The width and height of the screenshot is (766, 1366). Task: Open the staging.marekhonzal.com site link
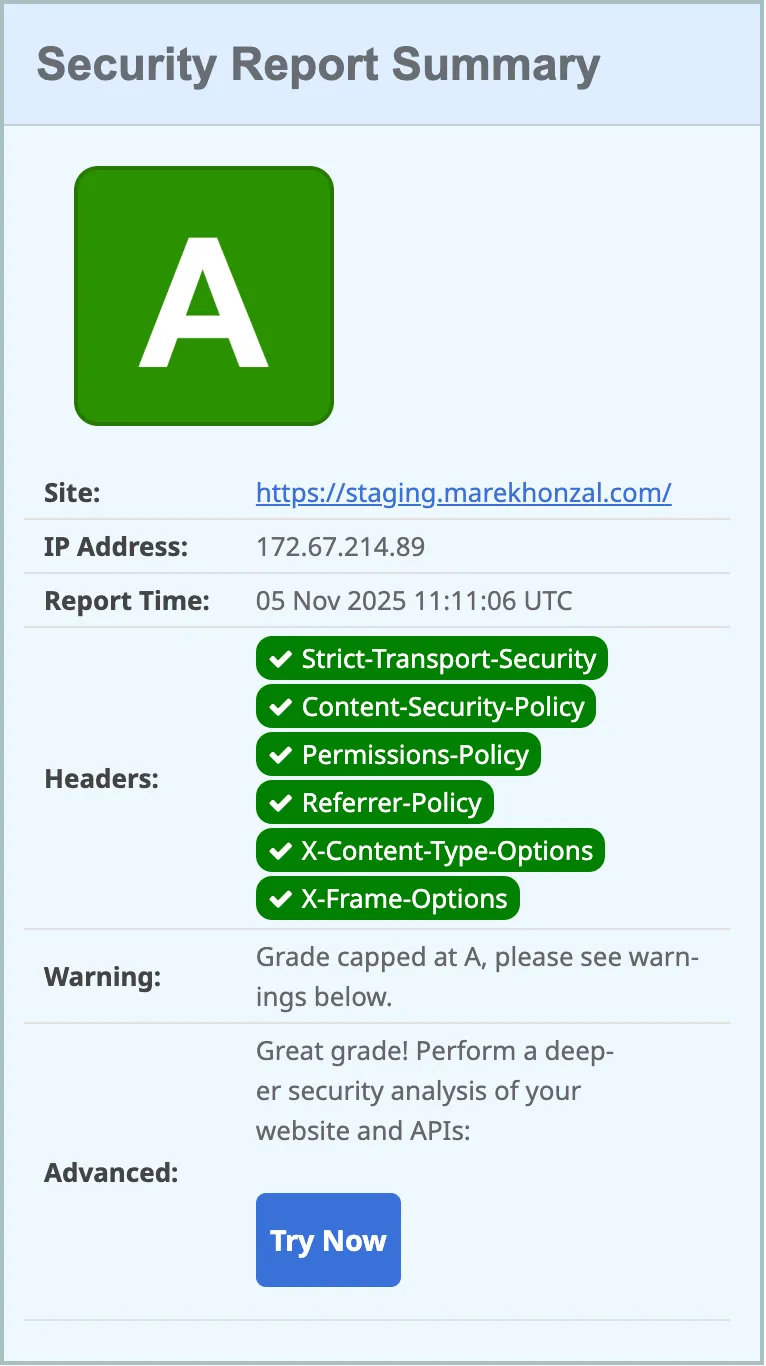click(x=463, y=493)
